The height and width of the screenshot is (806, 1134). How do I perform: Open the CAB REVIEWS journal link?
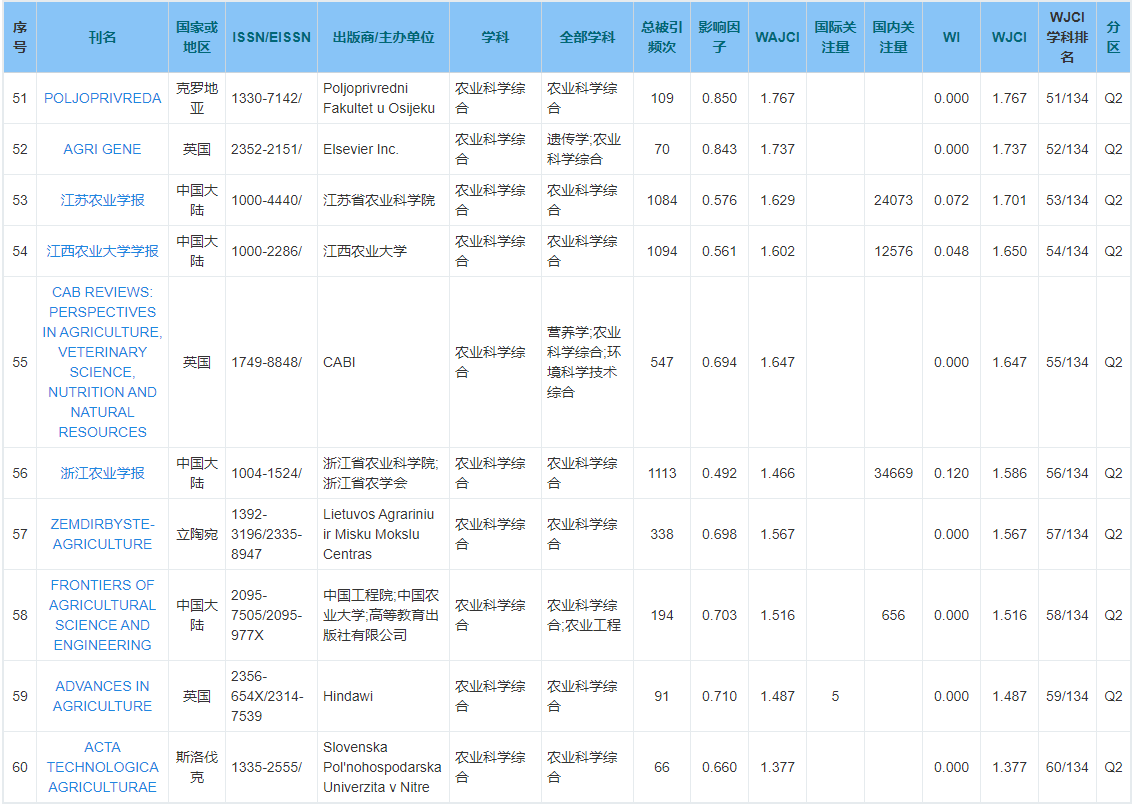tap(103, 362)
